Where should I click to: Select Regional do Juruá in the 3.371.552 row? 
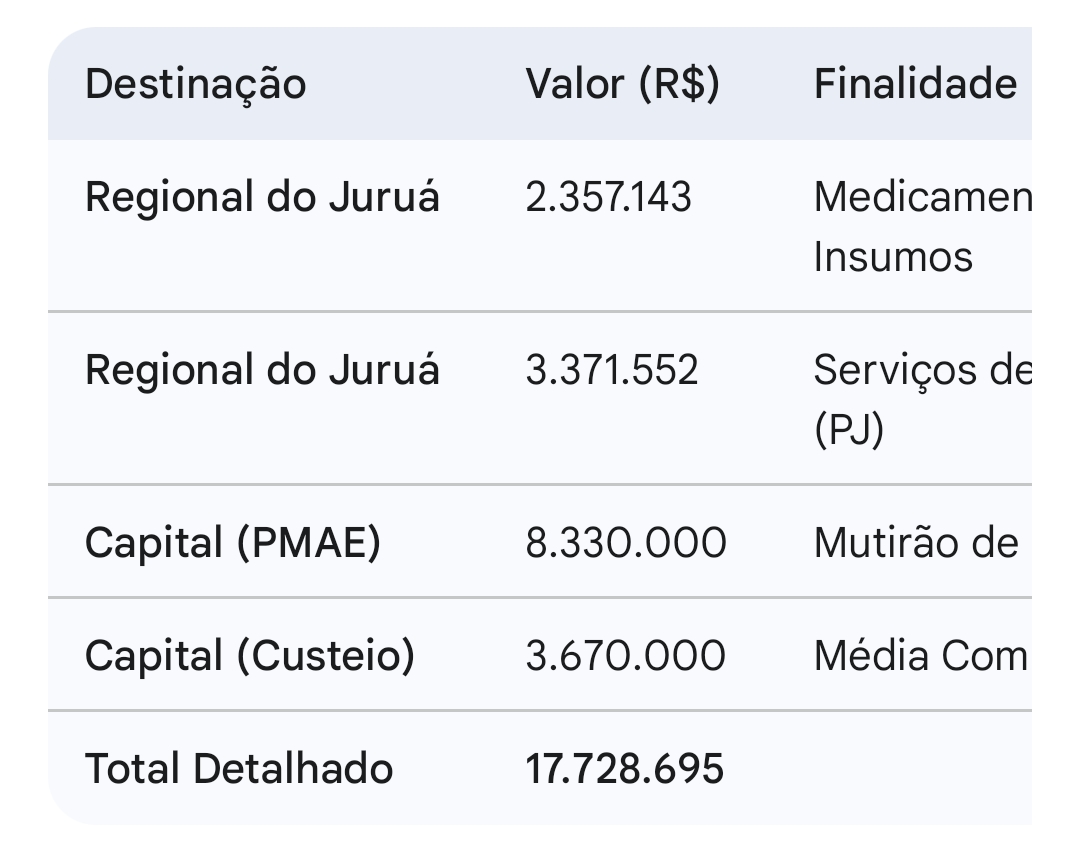[x=262, y=371]
